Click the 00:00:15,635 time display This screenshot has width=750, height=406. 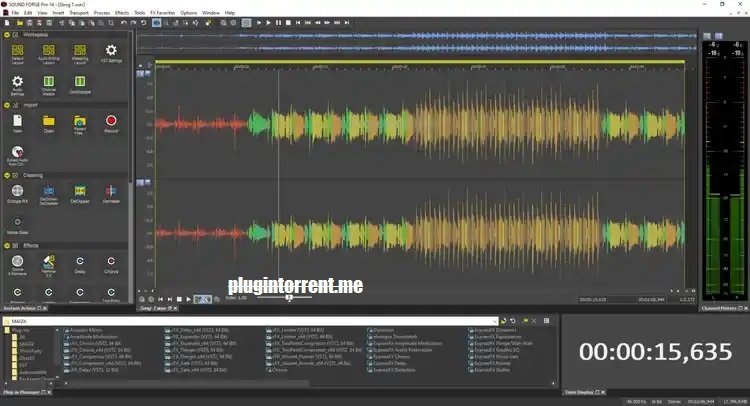(x=655, y=352)
